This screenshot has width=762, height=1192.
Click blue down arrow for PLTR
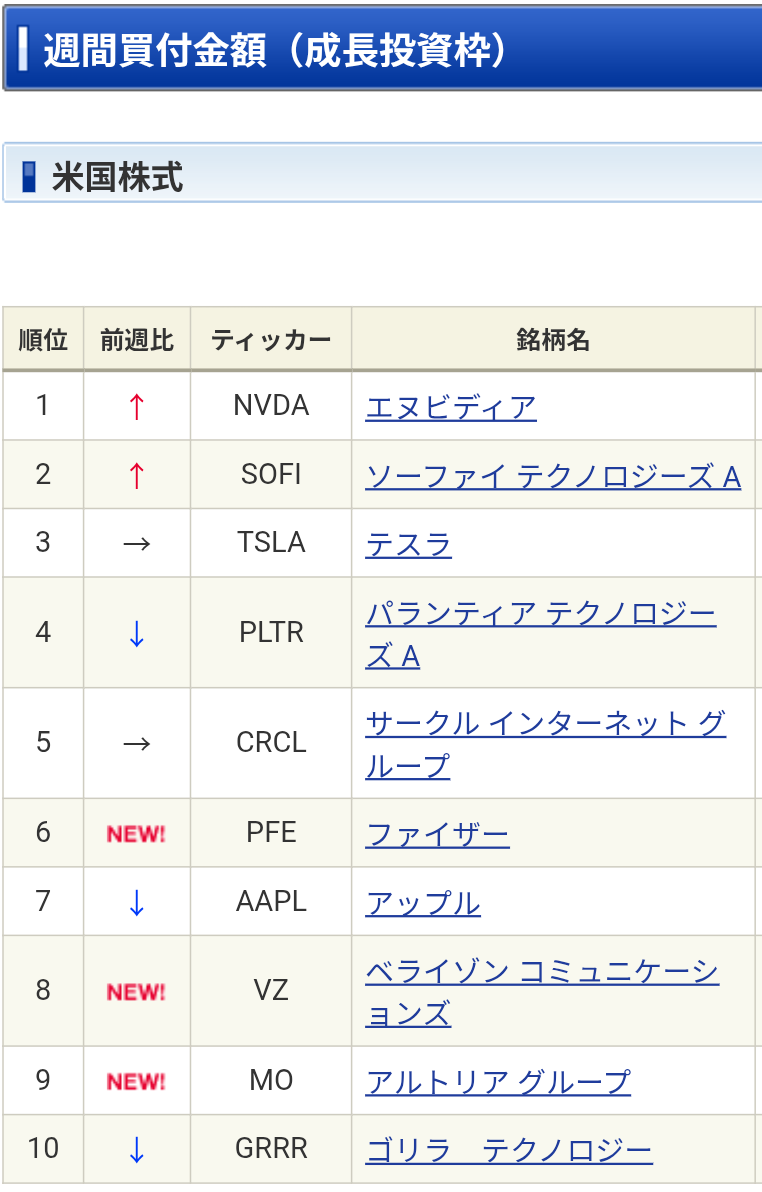tap(137, 633)
